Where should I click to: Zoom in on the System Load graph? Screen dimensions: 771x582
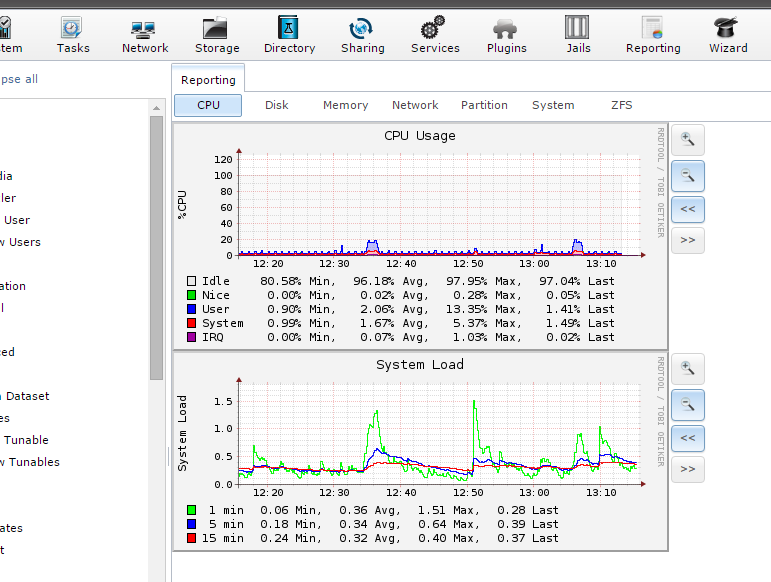[x=687, y=369]
